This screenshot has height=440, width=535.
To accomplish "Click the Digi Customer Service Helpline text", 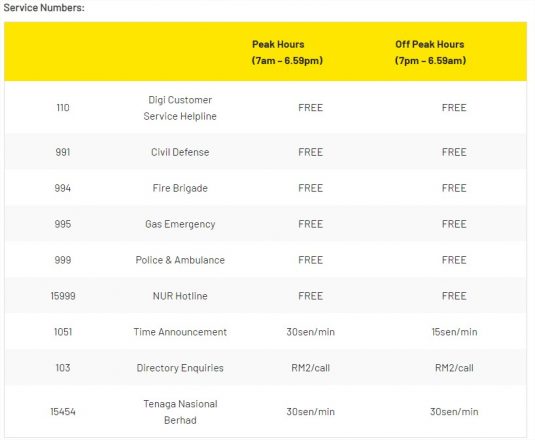I will pyautogui.click(x=180, y=108).
